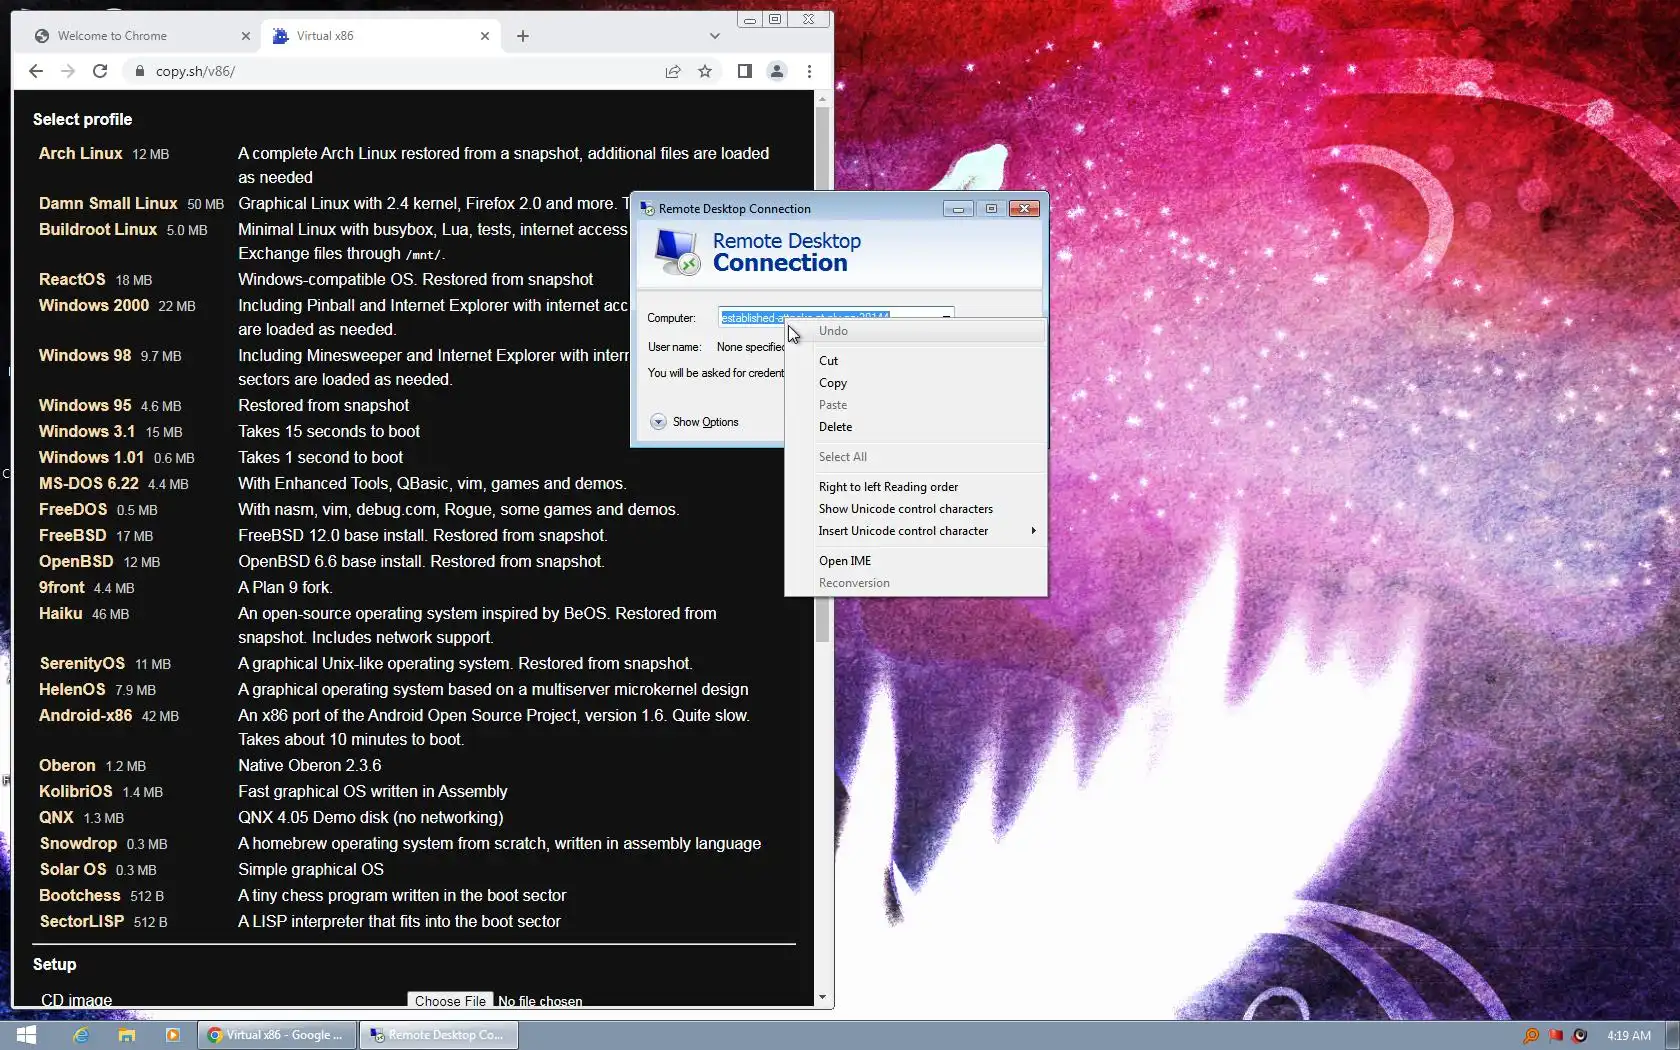Viewport: 1680px width, 1050px height.
Task: Open File Explorer from taskbar
Action: pos(127,1035)
